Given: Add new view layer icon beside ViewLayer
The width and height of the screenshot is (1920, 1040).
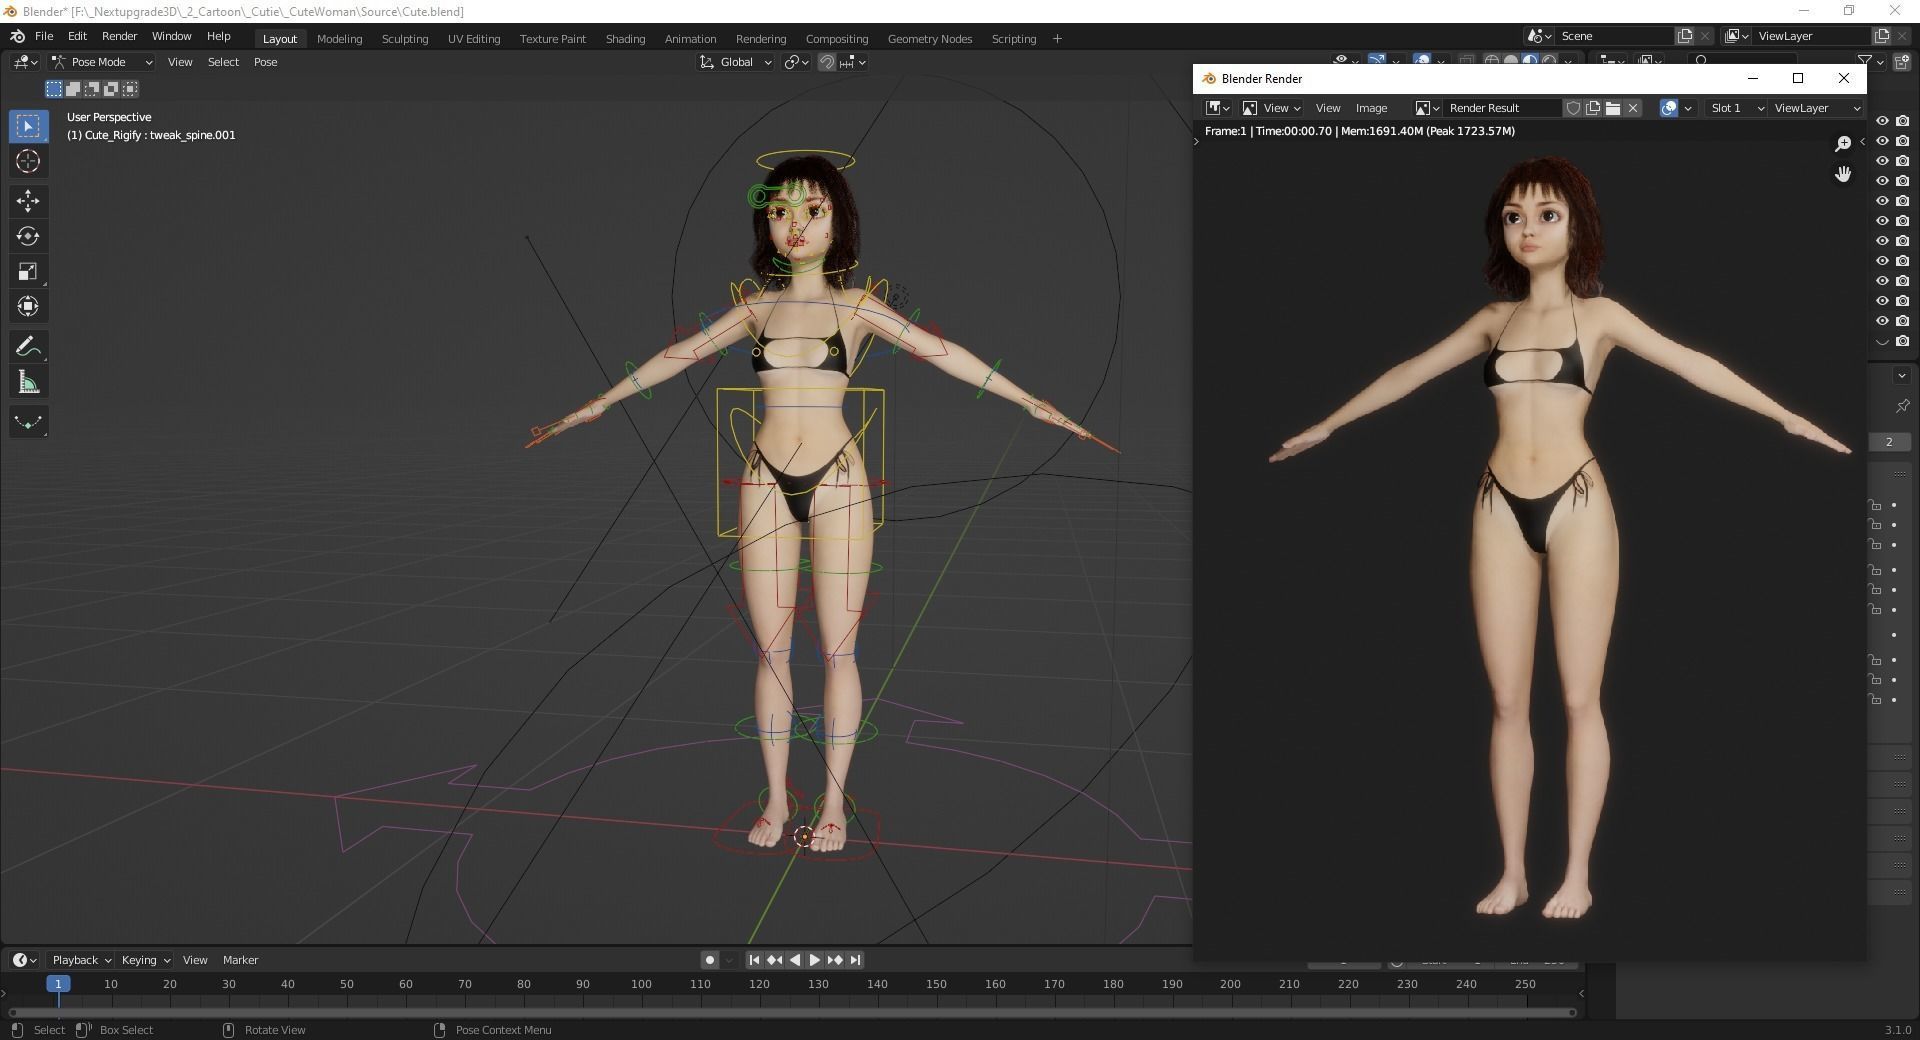Looking at the screenshot, I should coord(1881,36).
